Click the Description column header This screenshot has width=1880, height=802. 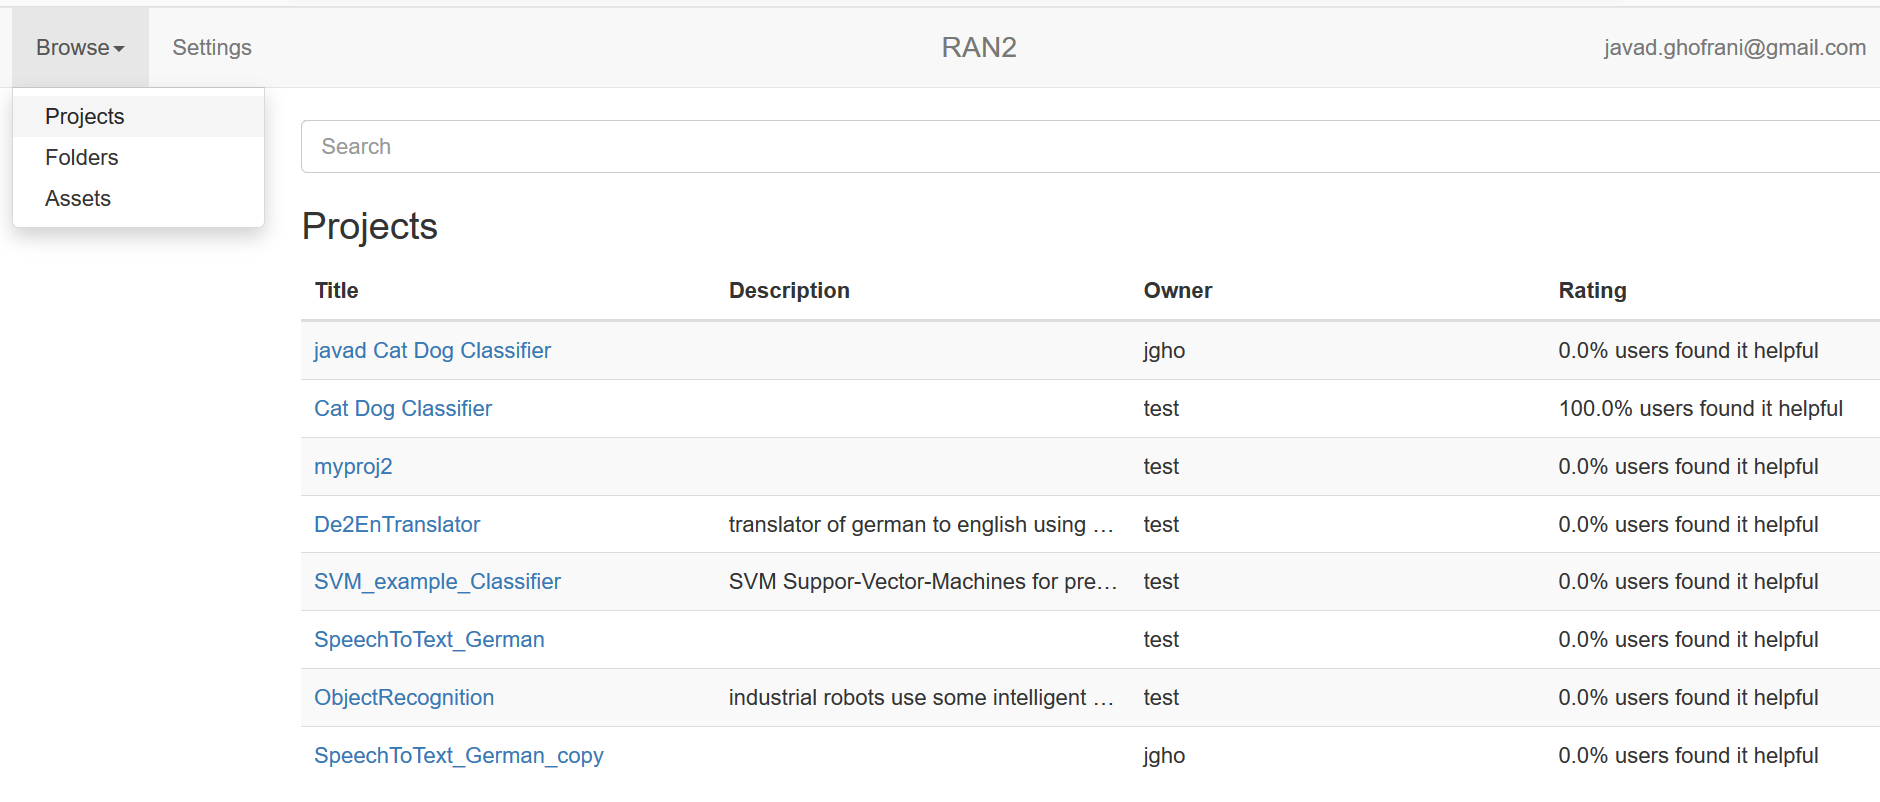789,291
